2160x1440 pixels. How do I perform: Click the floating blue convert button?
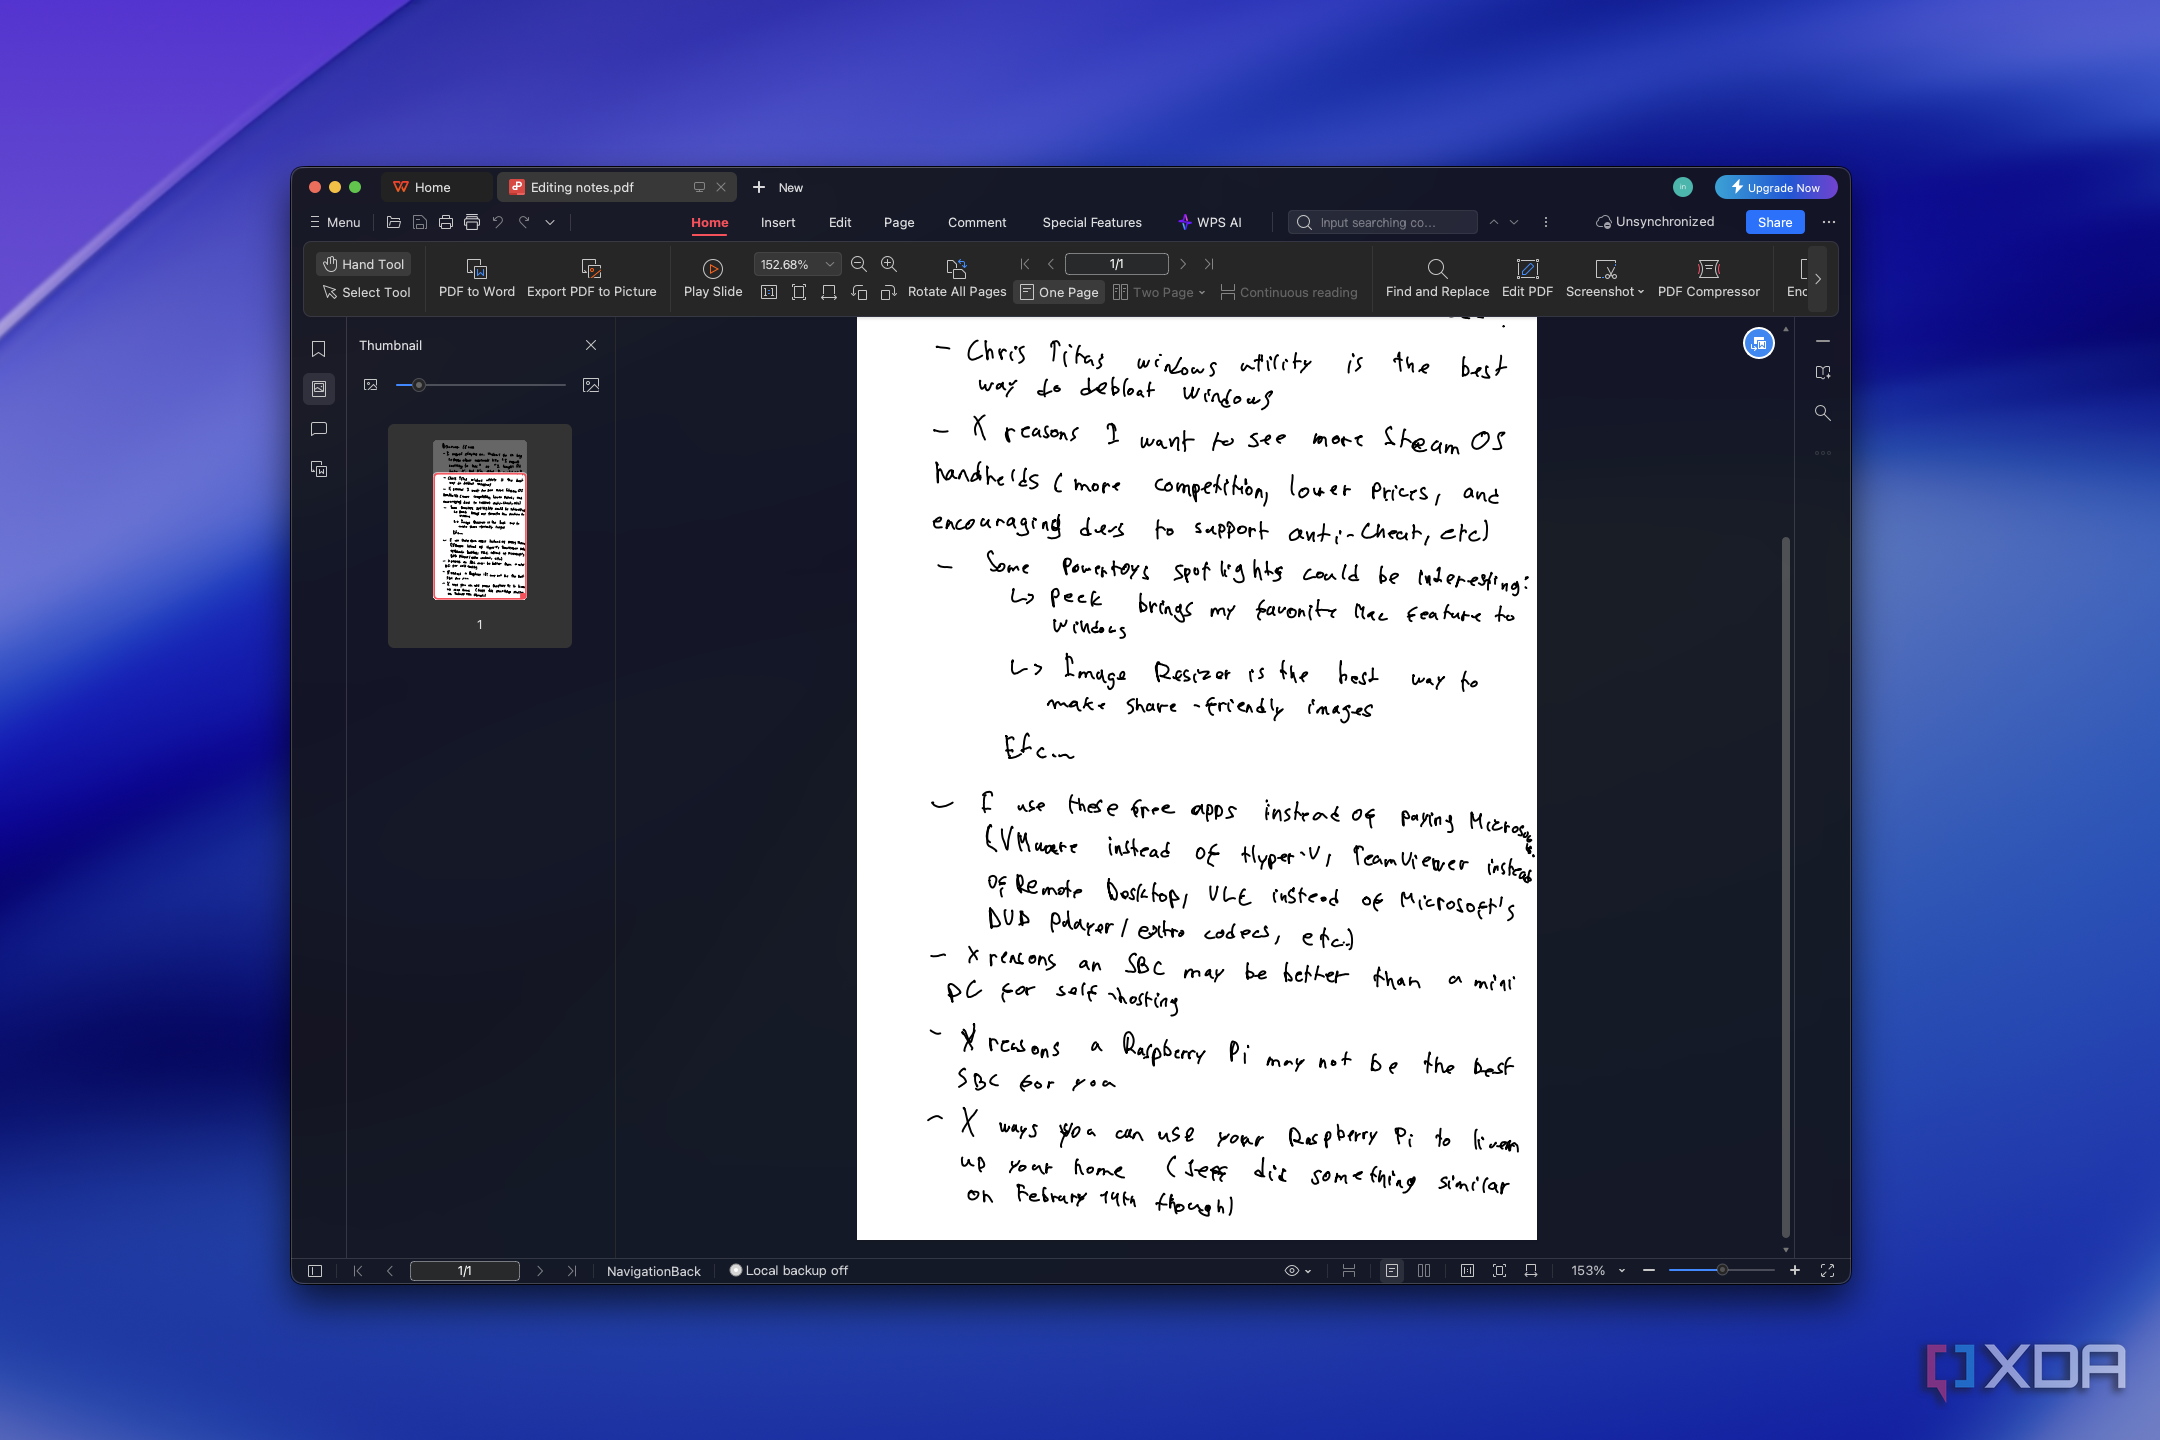click(x=1759, y=344)
